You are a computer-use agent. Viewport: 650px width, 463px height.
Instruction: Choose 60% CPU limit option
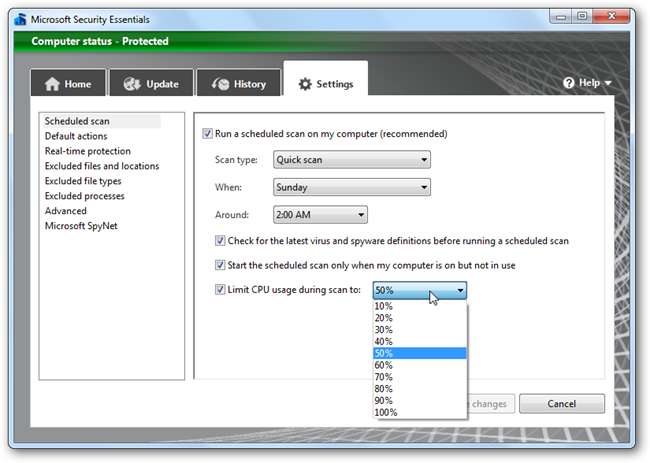(420, 365)
